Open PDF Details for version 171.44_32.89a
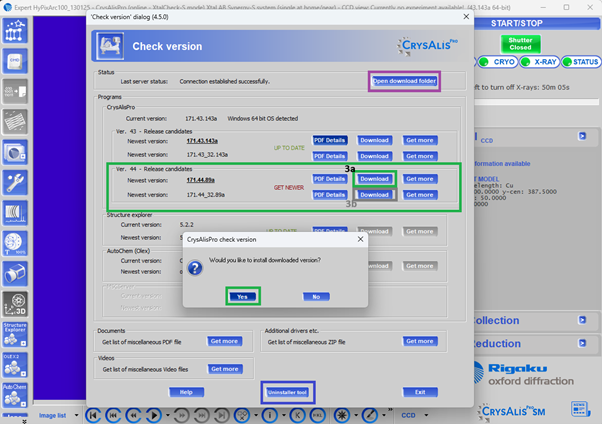This screenshot has width=602, height=424. (x=329, y=195)
